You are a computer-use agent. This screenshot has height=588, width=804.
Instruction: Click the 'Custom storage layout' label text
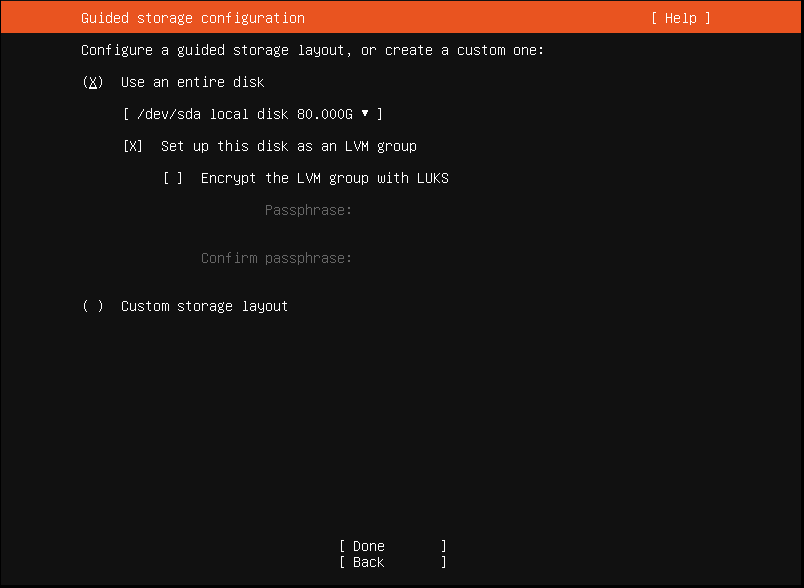(204, 306)
